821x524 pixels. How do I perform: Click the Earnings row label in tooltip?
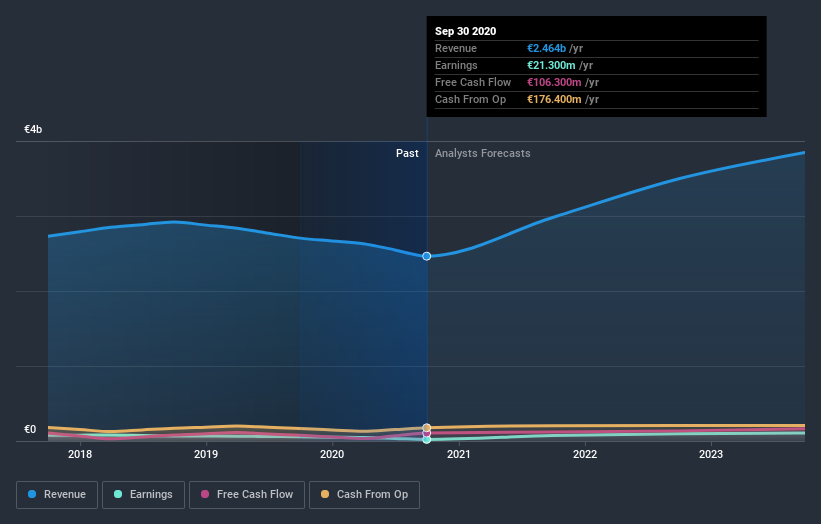click(456, 65)
